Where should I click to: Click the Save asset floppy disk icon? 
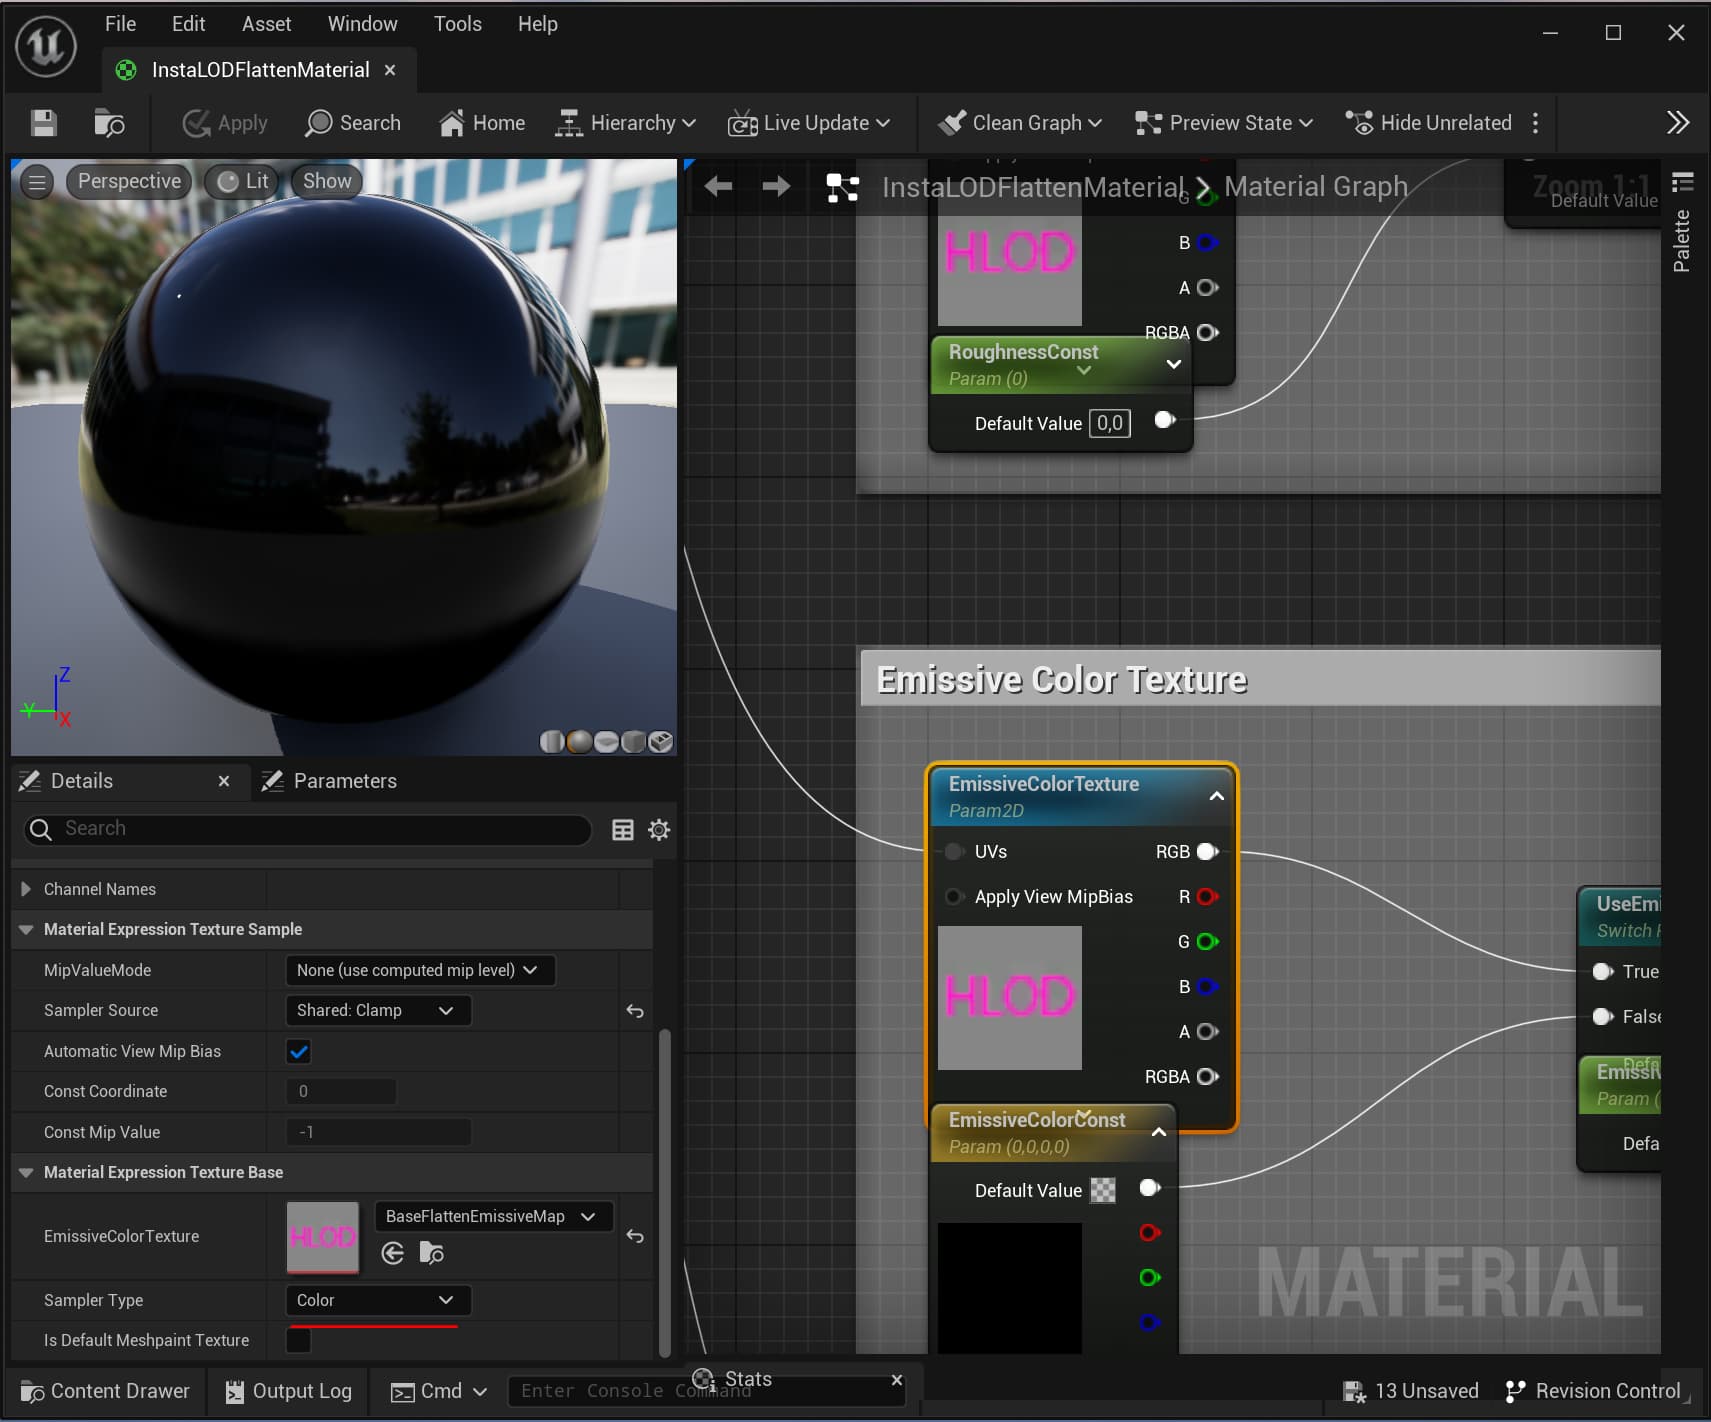(43, 123)
